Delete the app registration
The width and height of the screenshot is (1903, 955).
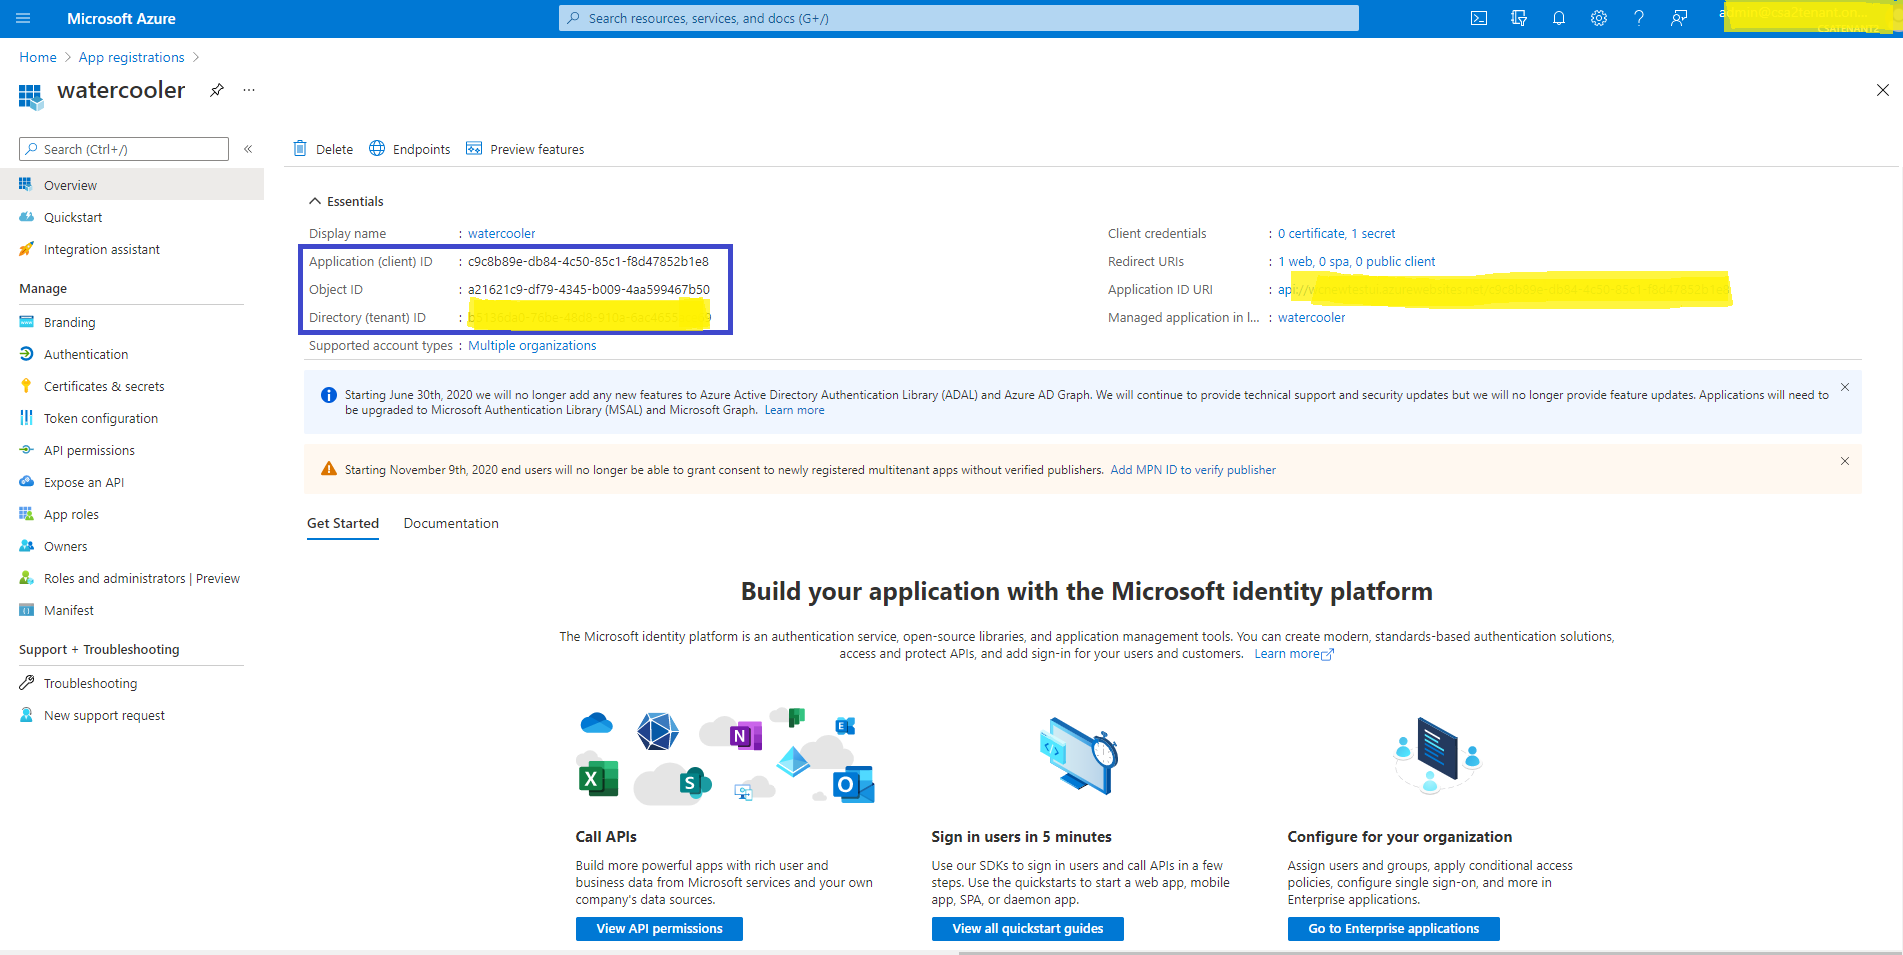click(323, 149)
